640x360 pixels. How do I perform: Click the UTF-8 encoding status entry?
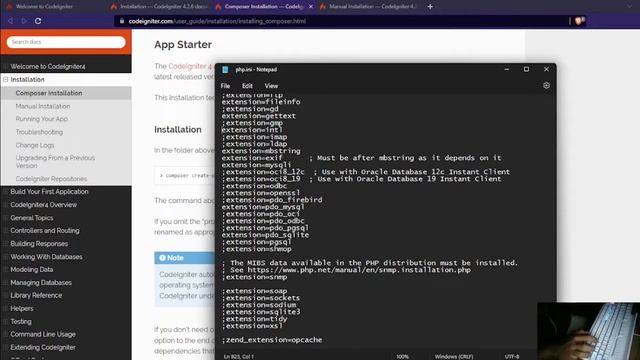click(x=512, y=356)
